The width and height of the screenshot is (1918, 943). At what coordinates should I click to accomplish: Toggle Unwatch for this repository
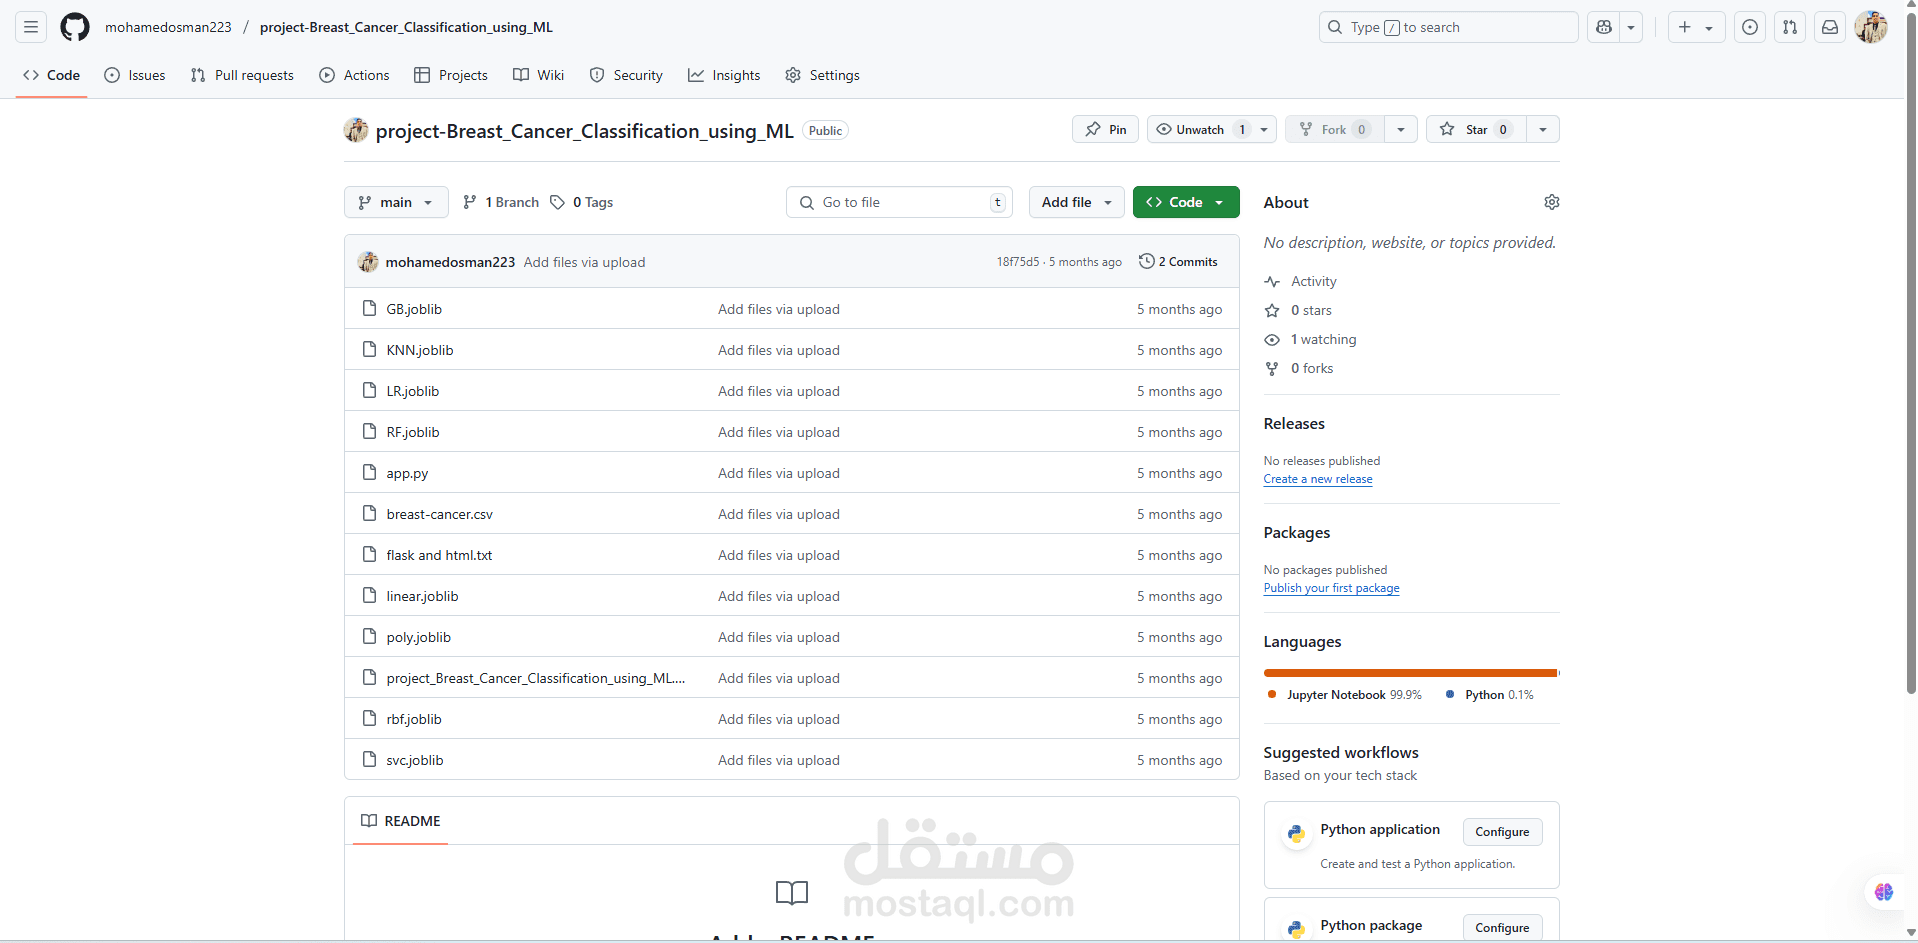[1199, 130]
